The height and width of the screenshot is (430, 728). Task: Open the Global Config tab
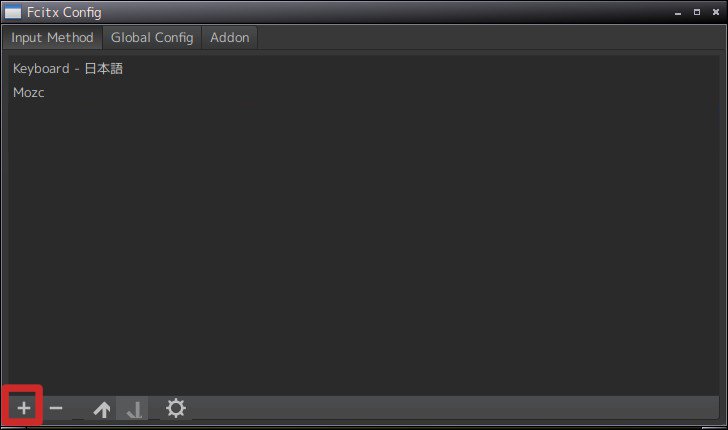click(152, 38)
